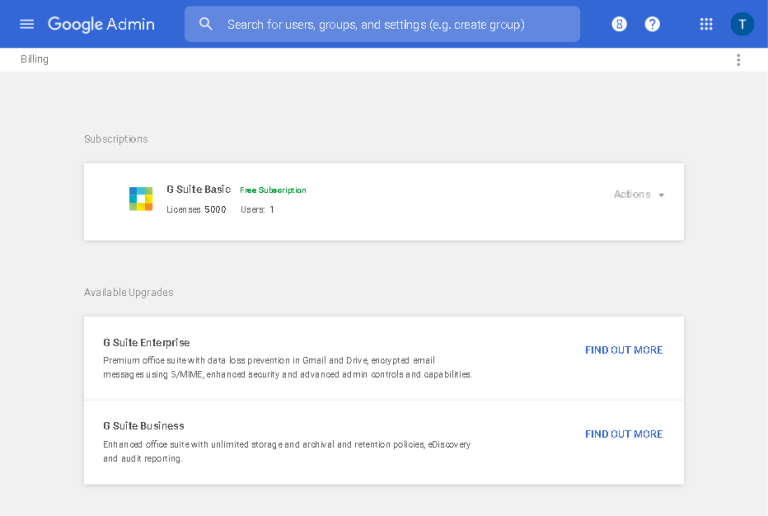Expand the Actions dropdown

(x=639, y=194)
